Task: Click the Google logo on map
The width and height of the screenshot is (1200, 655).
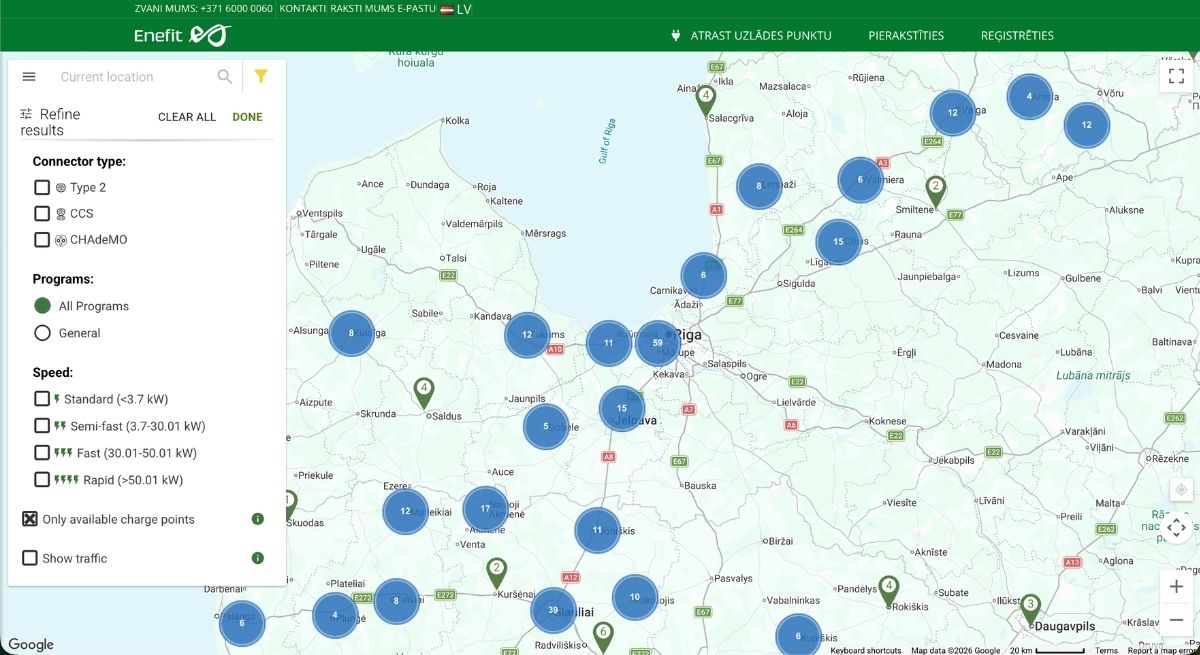Action: (30, 645)
